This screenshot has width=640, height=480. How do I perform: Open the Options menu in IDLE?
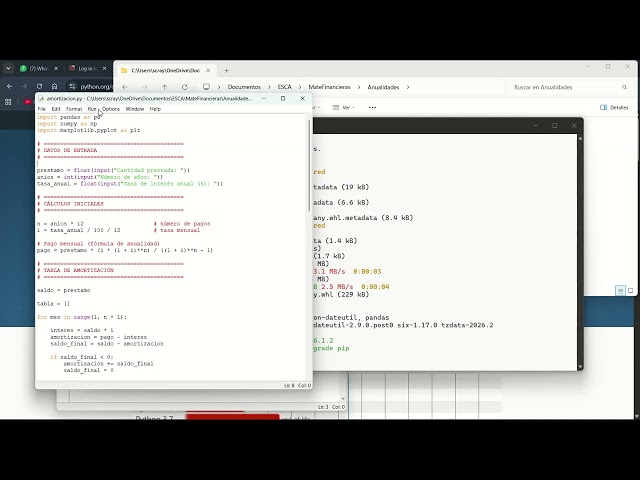pyautogui.click(x=111, y=109)
